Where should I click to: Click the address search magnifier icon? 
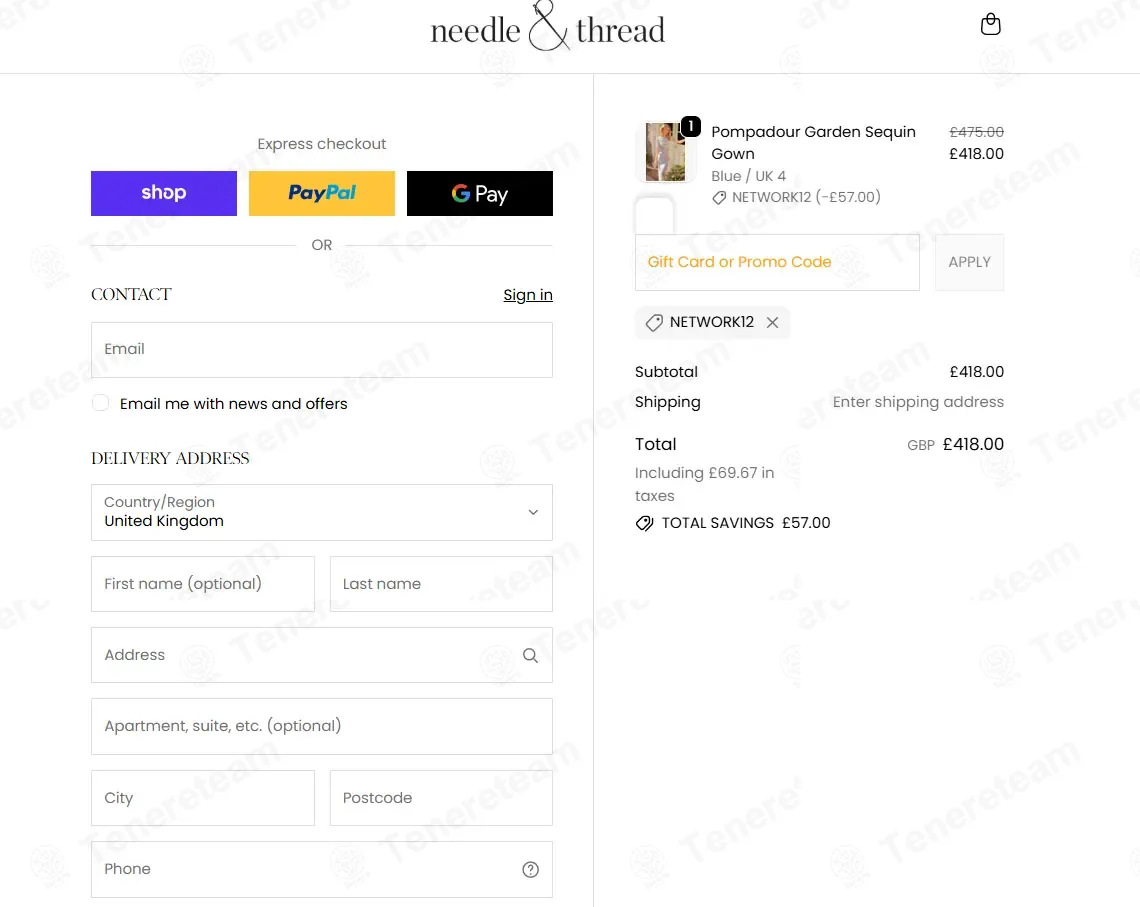coord(530,656)
